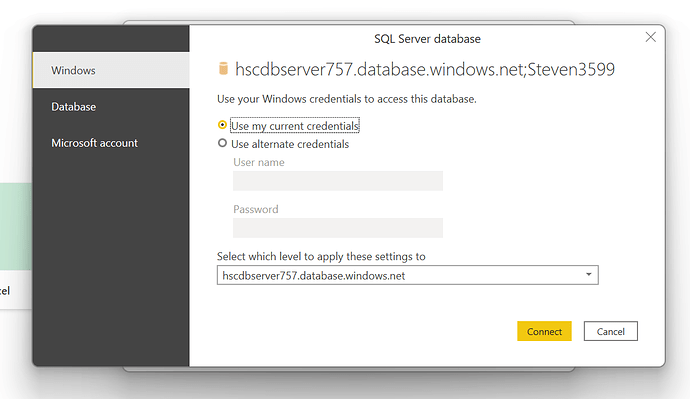
Task: Click the 'SQL Server database' dialog title
Action: tap(427, 39)
